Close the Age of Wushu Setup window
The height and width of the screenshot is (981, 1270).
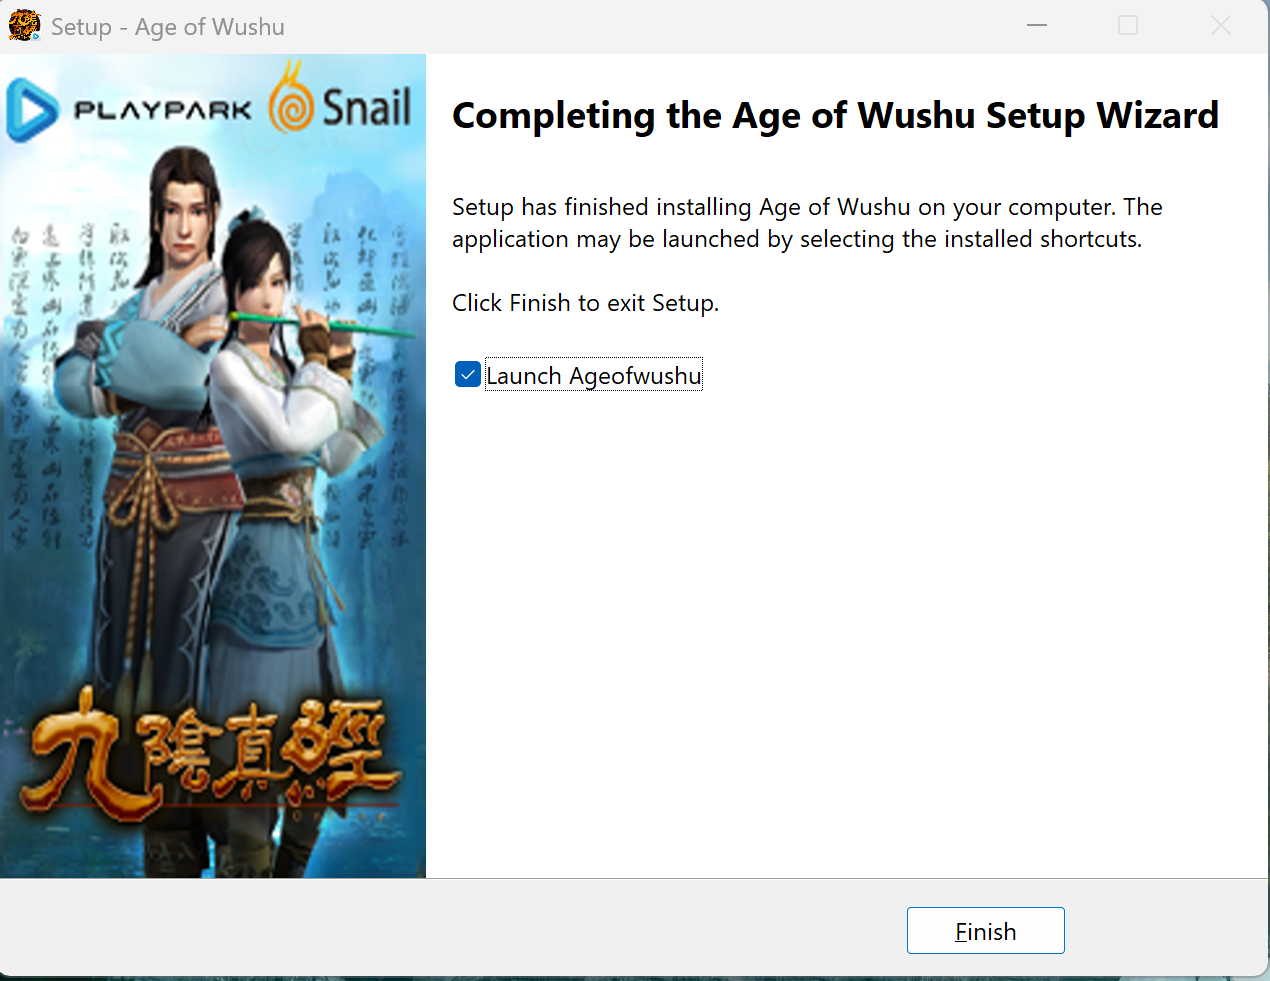pyautogui.click(x=1220, y=26)
